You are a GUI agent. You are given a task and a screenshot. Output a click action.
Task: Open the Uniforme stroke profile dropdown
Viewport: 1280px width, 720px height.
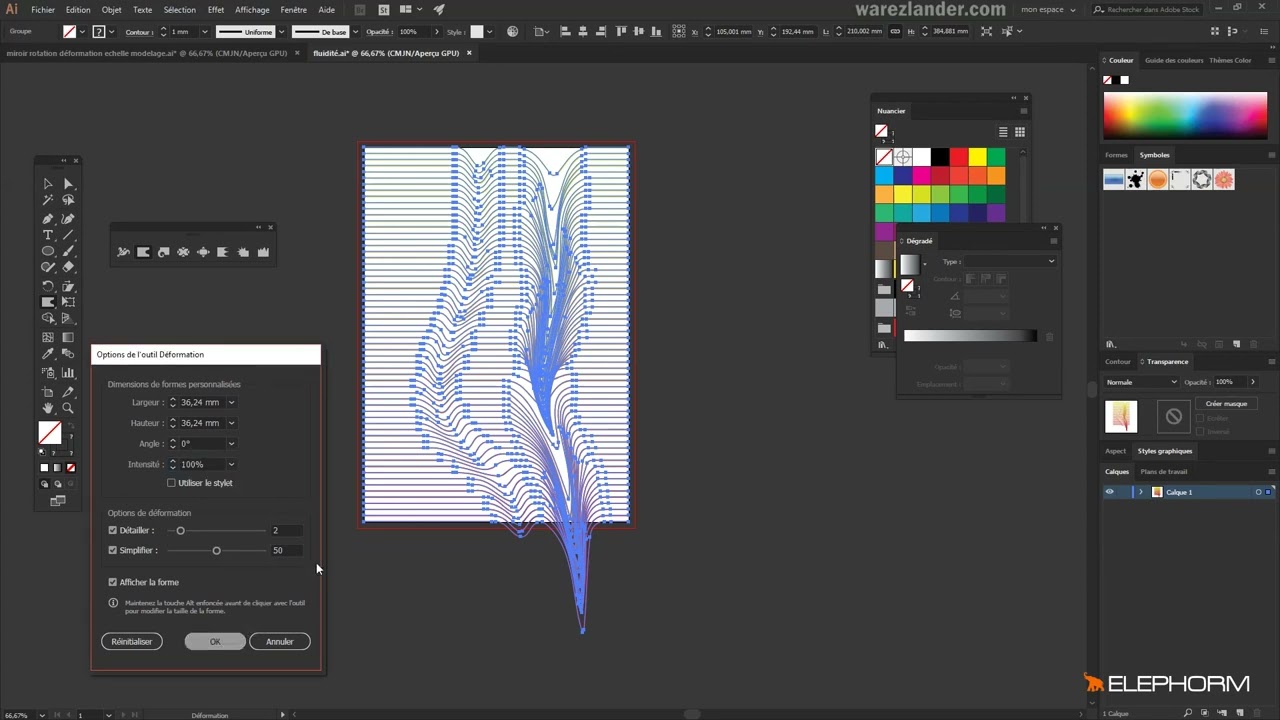(x=250, y=31)
